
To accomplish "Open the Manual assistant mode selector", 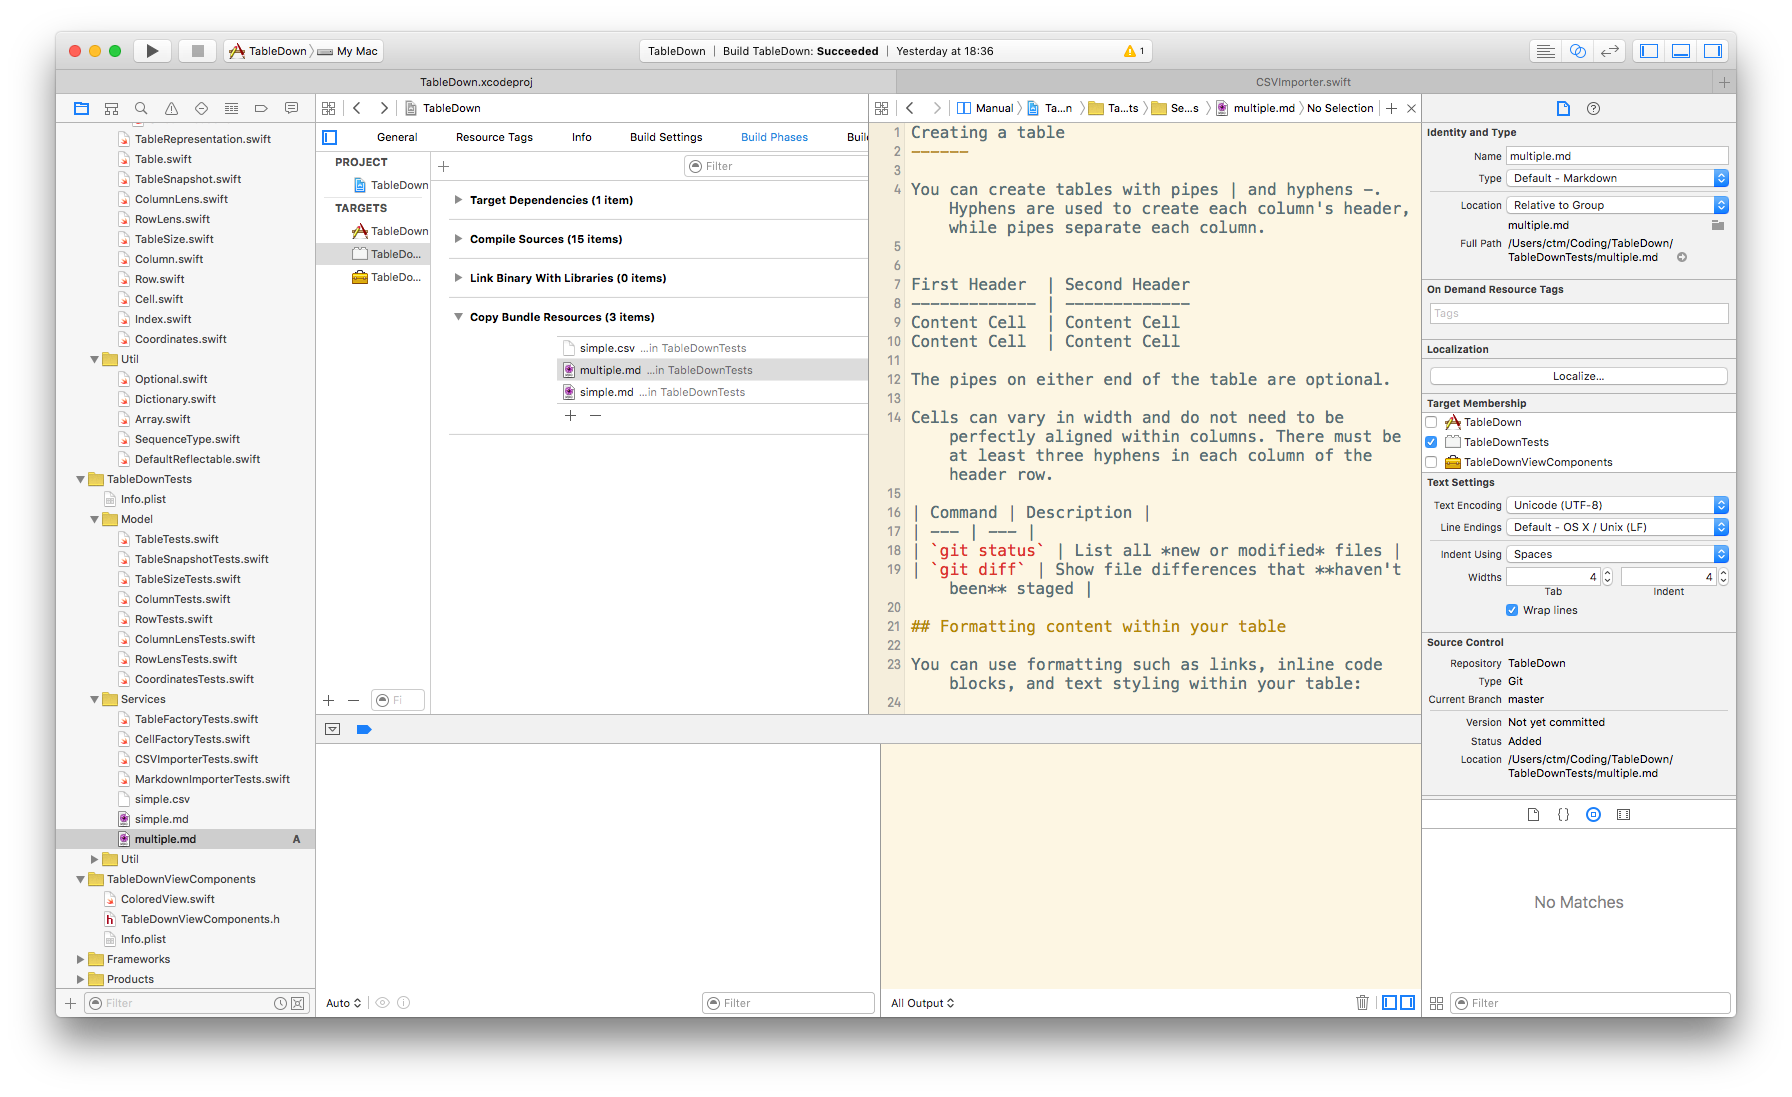I will pos(985,108).
